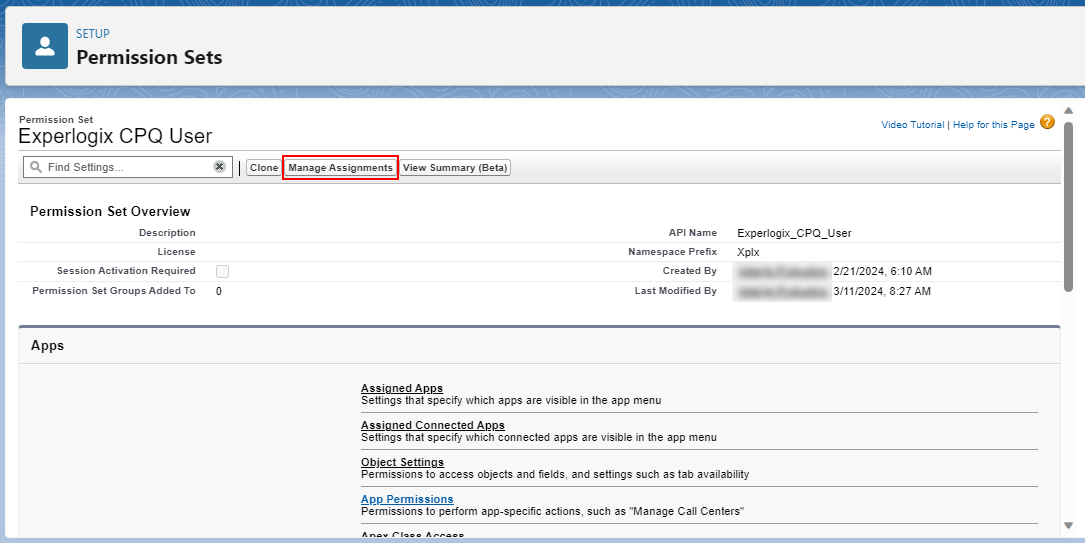Open Help for this Page link
This screenshot has height=543, width=1085.
994,125
